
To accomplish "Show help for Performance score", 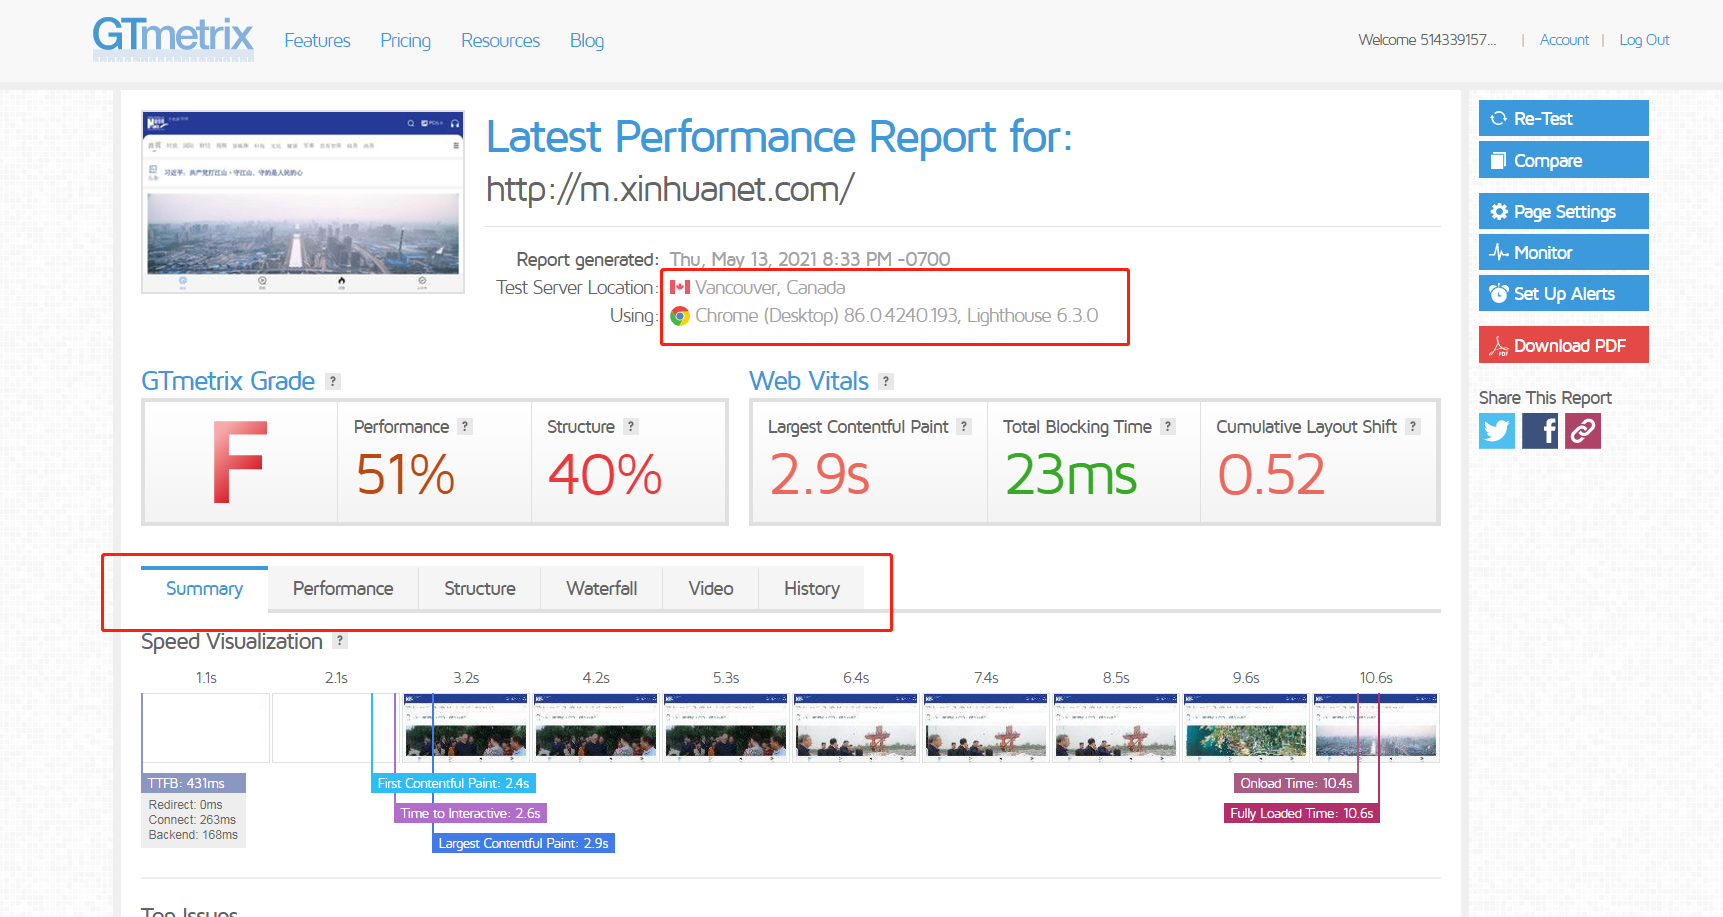I will pos(465,426).
